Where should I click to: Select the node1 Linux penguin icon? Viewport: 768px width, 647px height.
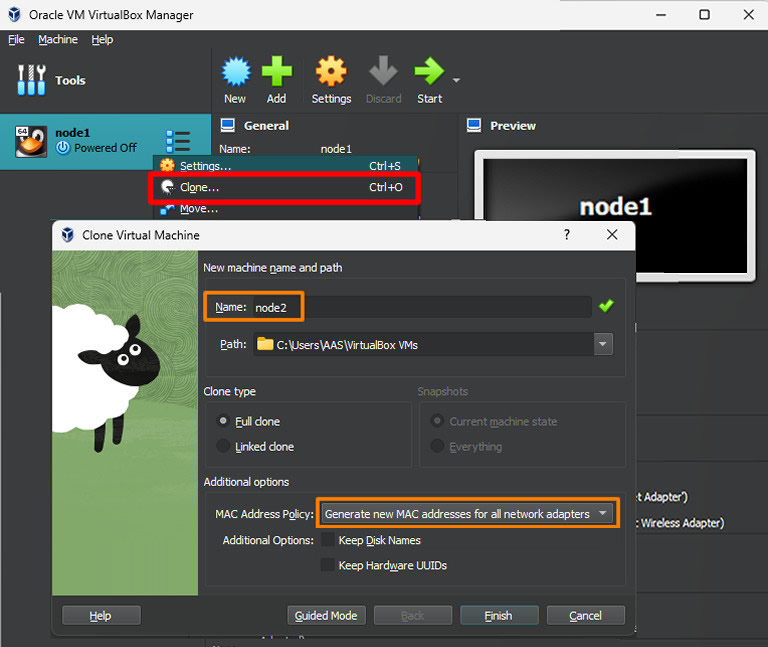[x=31, y=142]
